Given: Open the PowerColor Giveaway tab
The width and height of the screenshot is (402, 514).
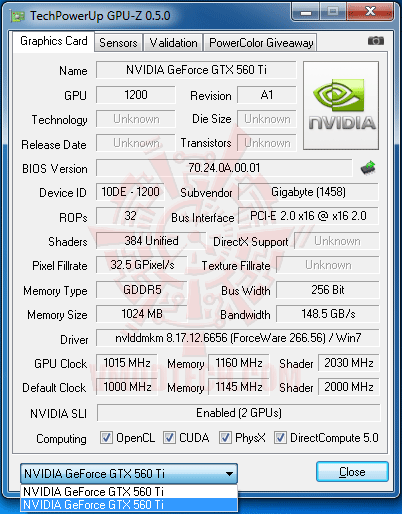Looking at the screenshot, I should click(x=261, y=43).
